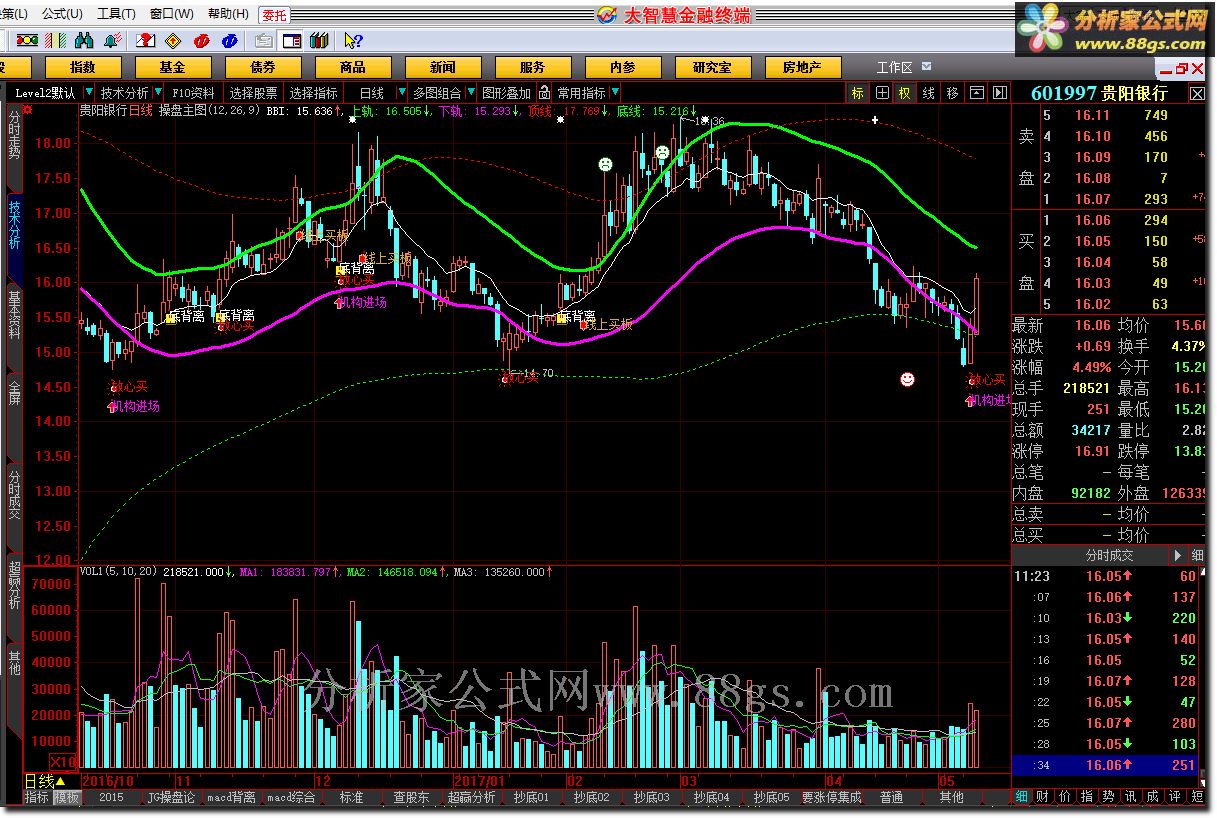Click the 选择股票 toolbar button
The width and height of the screenshot is (1217, 818).
tap(254, 93)
